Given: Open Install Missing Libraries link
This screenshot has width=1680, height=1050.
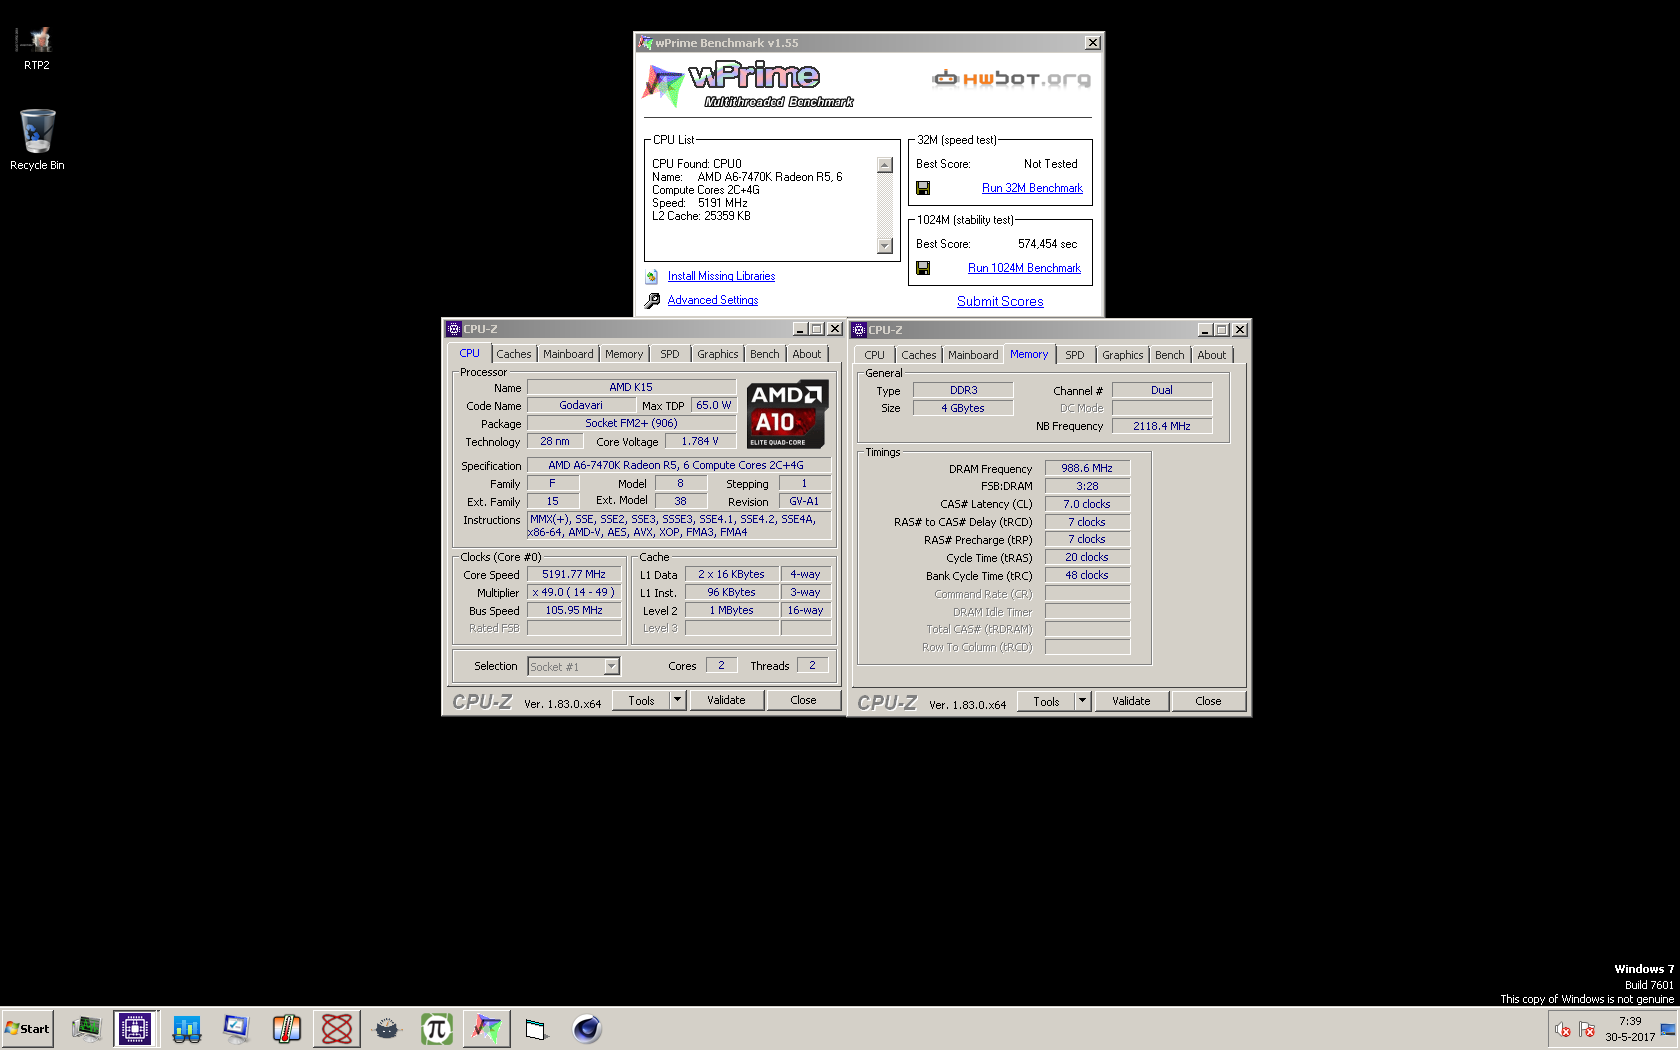Looking at the screenshot, I should tap(721, 276).
